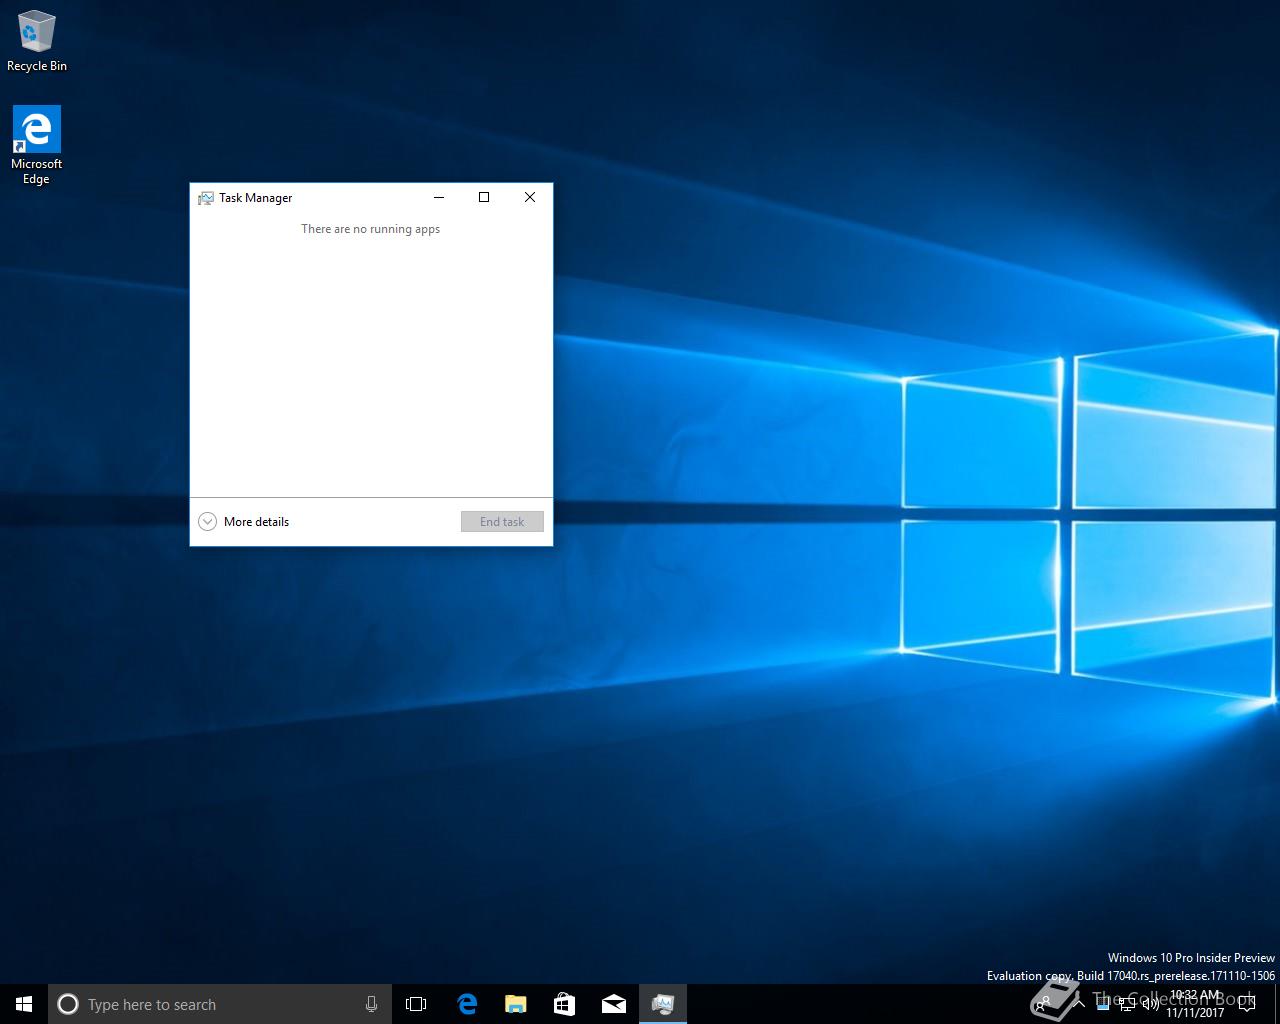Open File Explorer from the taskbar
This screenshot has height=1024, width=1280.
tap(516, 1004)
